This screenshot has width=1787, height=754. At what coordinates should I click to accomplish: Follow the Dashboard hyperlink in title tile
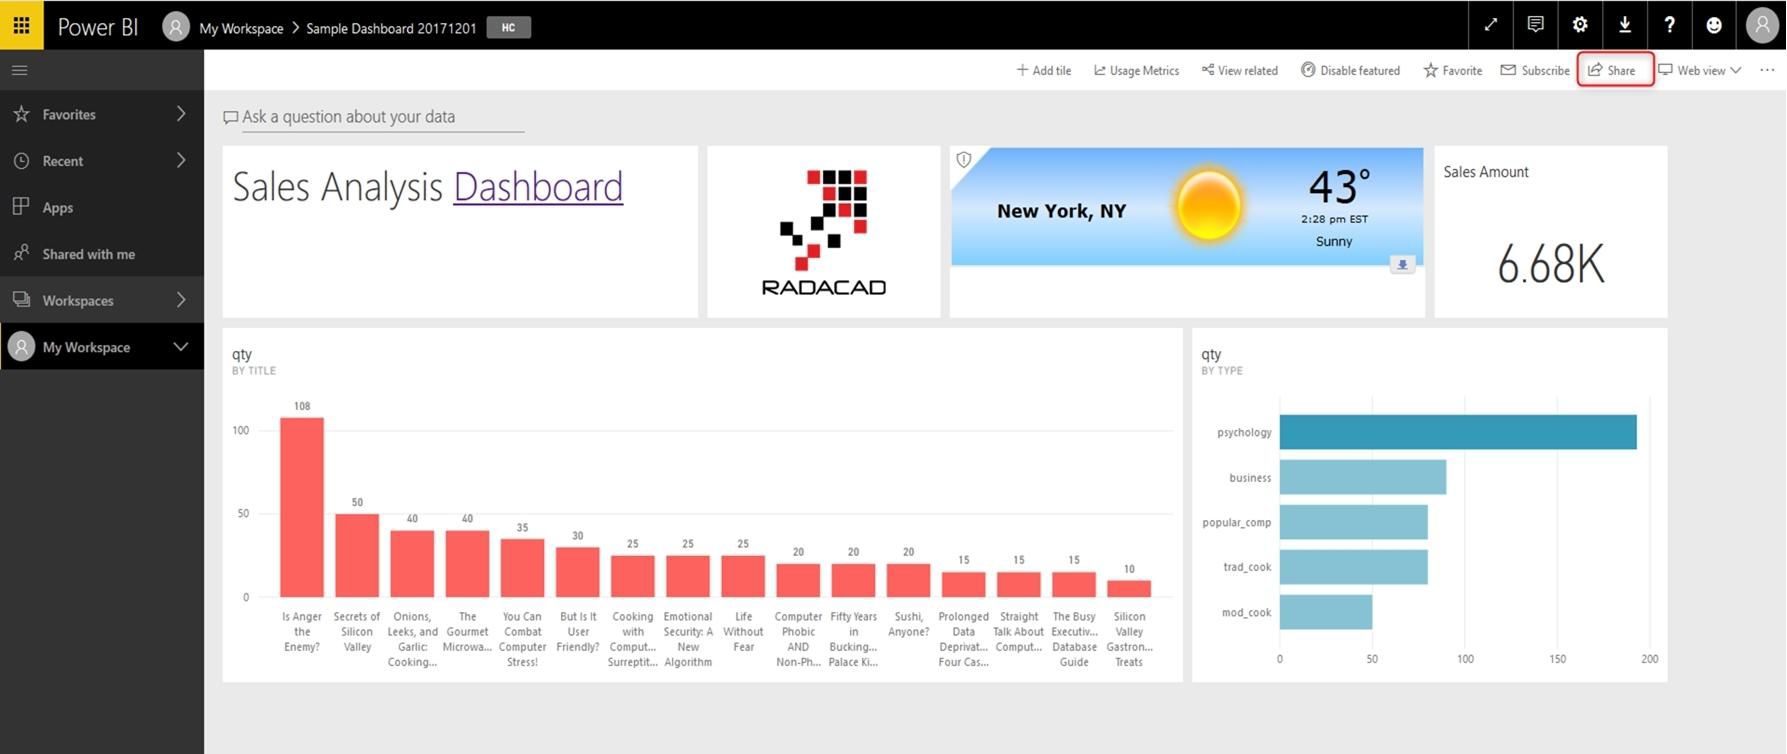click(538, 187)
